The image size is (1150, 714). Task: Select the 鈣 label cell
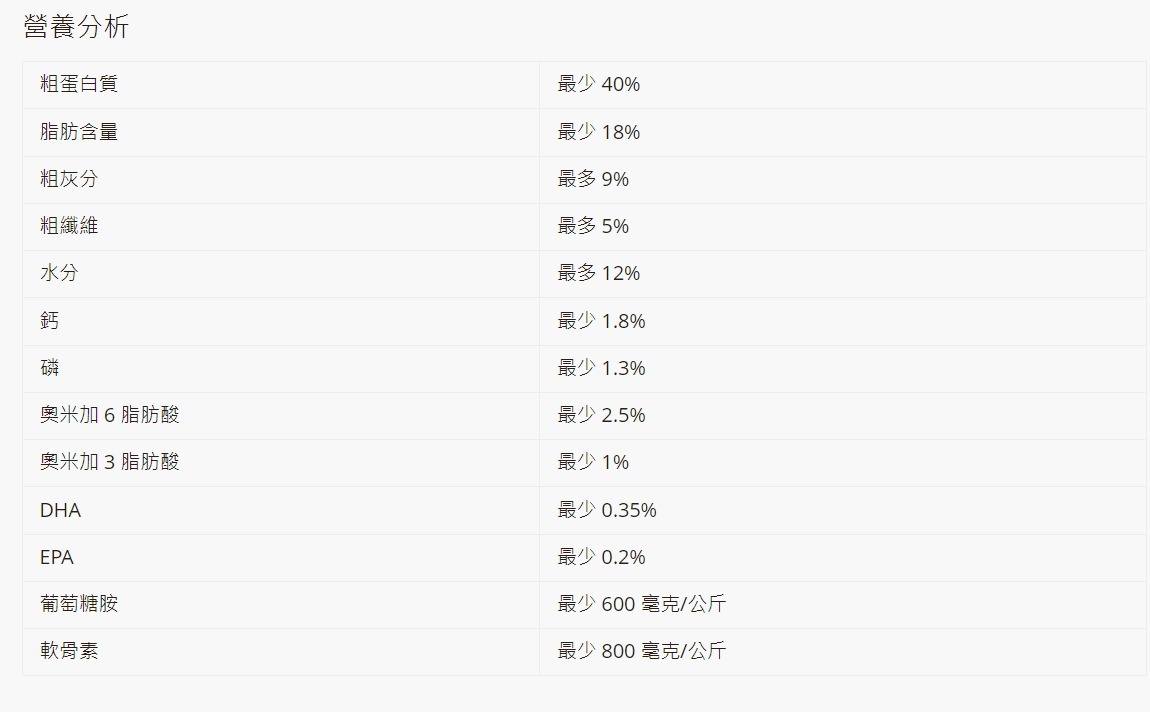tap(50, 321)
